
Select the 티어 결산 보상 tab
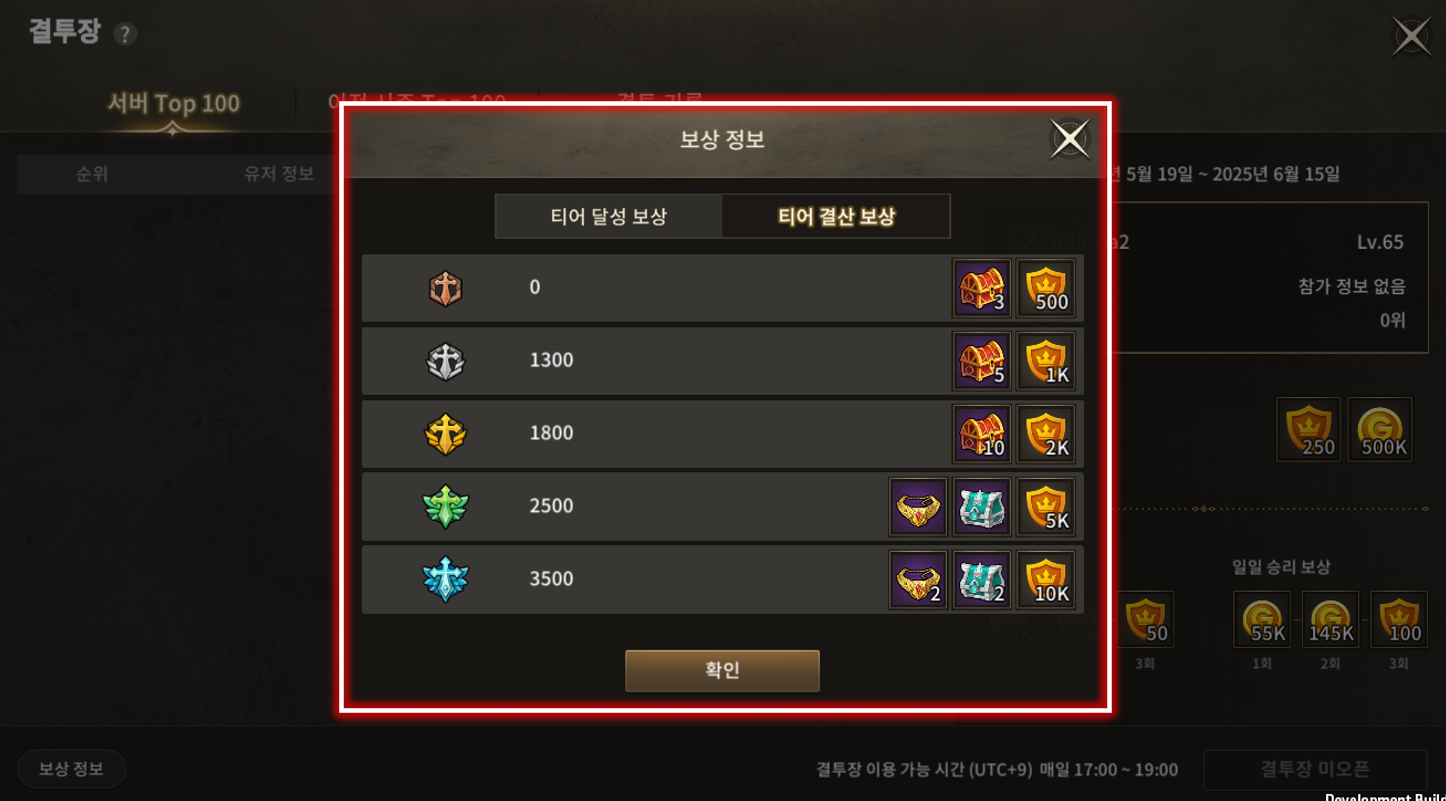(x=836, y=216)
